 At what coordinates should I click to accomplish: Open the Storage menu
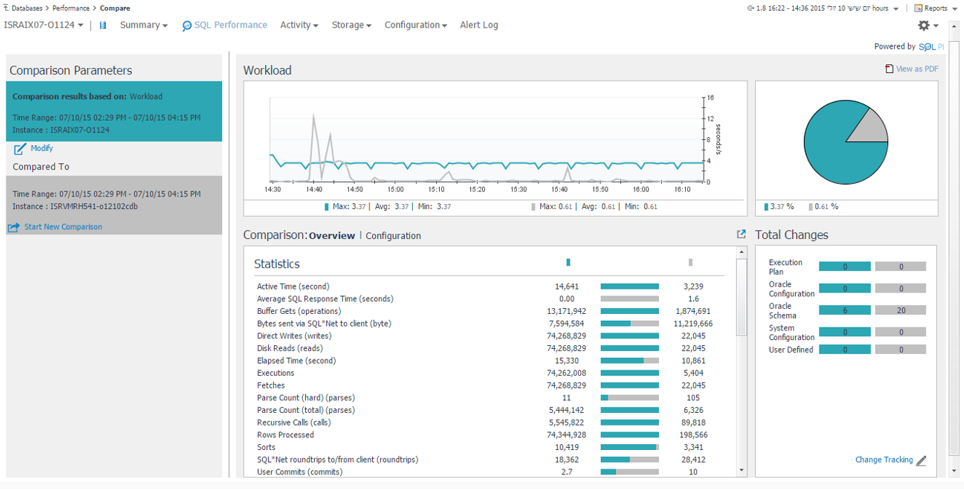[x=351, y=25]
